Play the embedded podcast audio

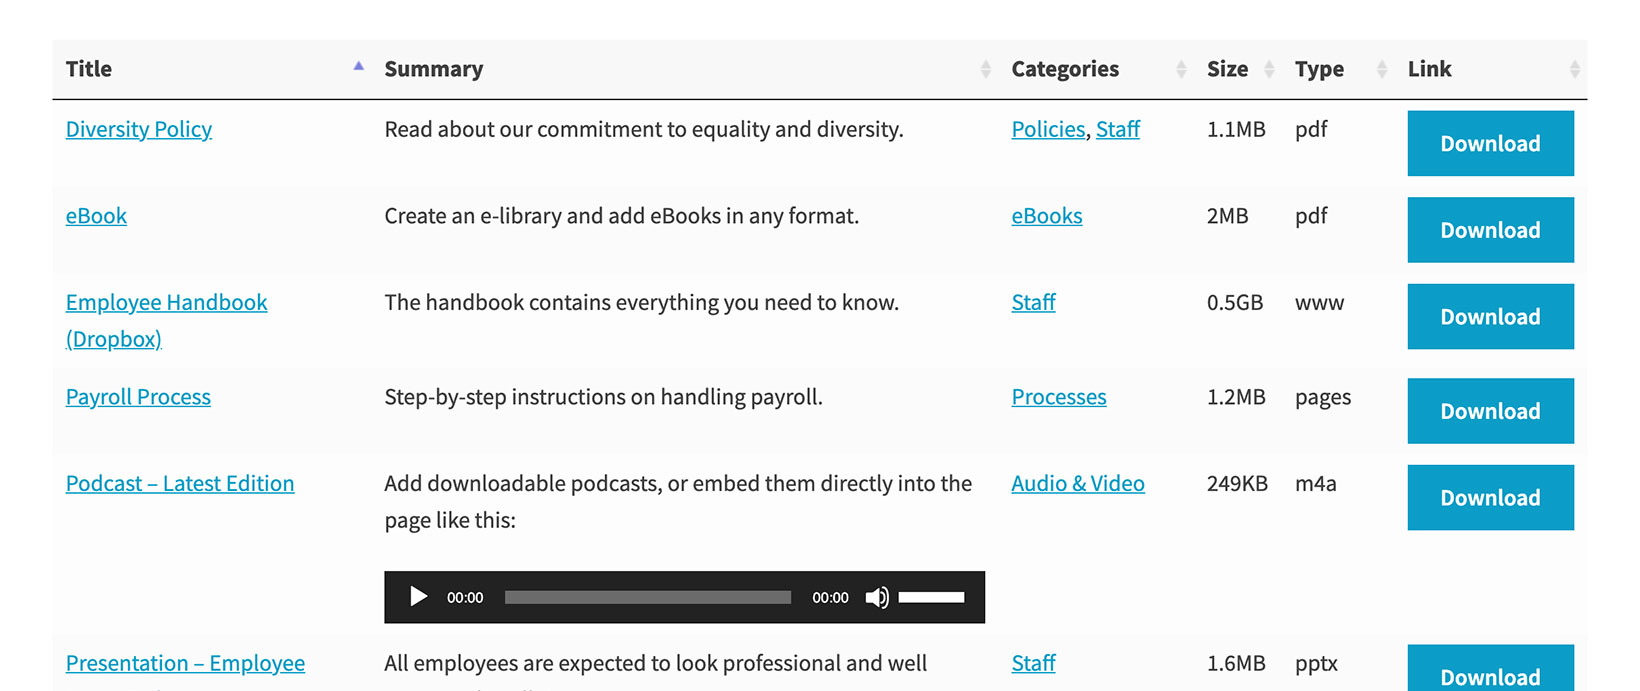click(x=418, y=597)
